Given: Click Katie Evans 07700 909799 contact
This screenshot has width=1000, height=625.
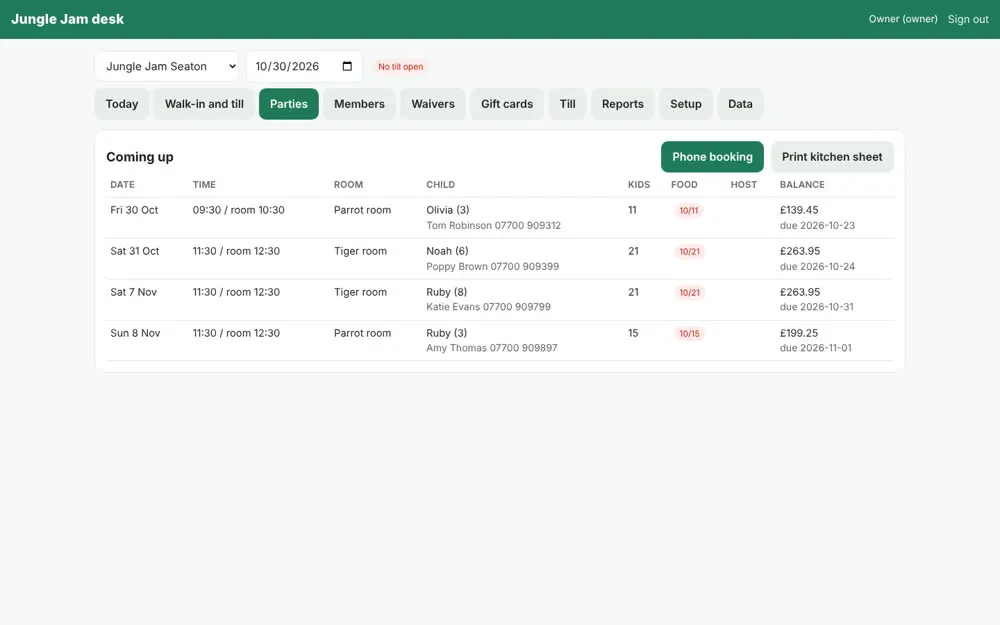Looking at the screenshot, I should [x=489, y=307].
